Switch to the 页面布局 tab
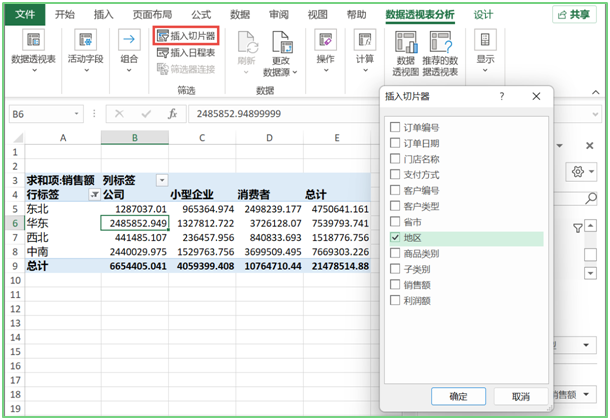 pos(152,15)
